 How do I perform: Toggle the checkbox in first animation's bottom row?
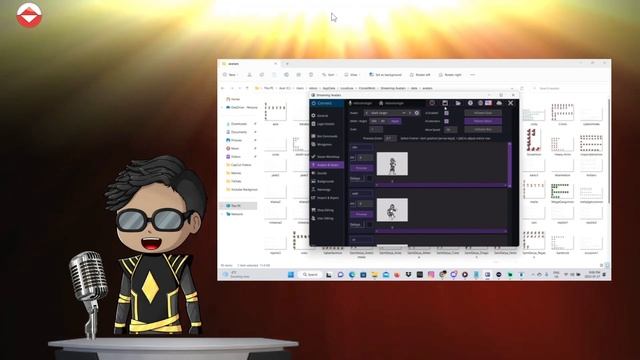tap(369, 178)
